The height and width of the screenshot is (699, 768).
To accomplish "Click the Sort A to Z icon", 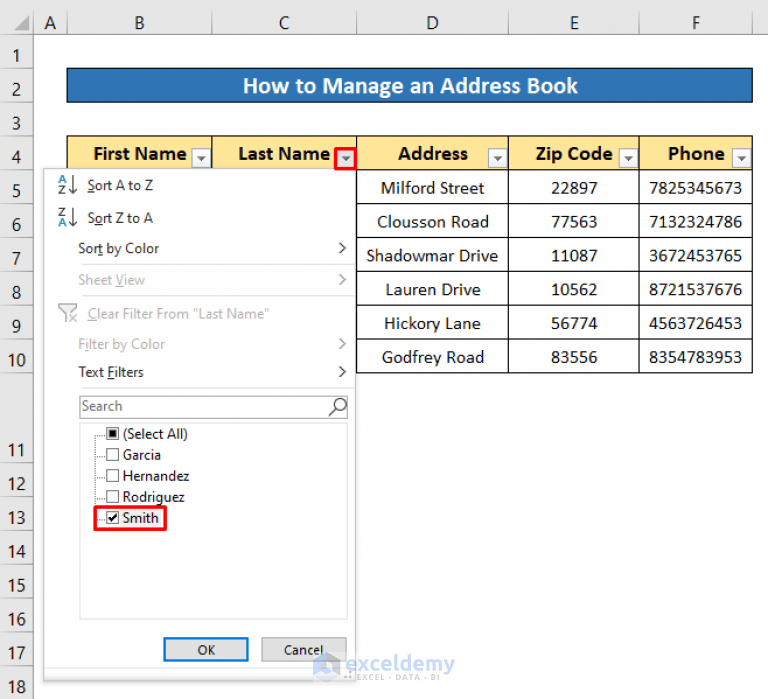I will (68, 185).
